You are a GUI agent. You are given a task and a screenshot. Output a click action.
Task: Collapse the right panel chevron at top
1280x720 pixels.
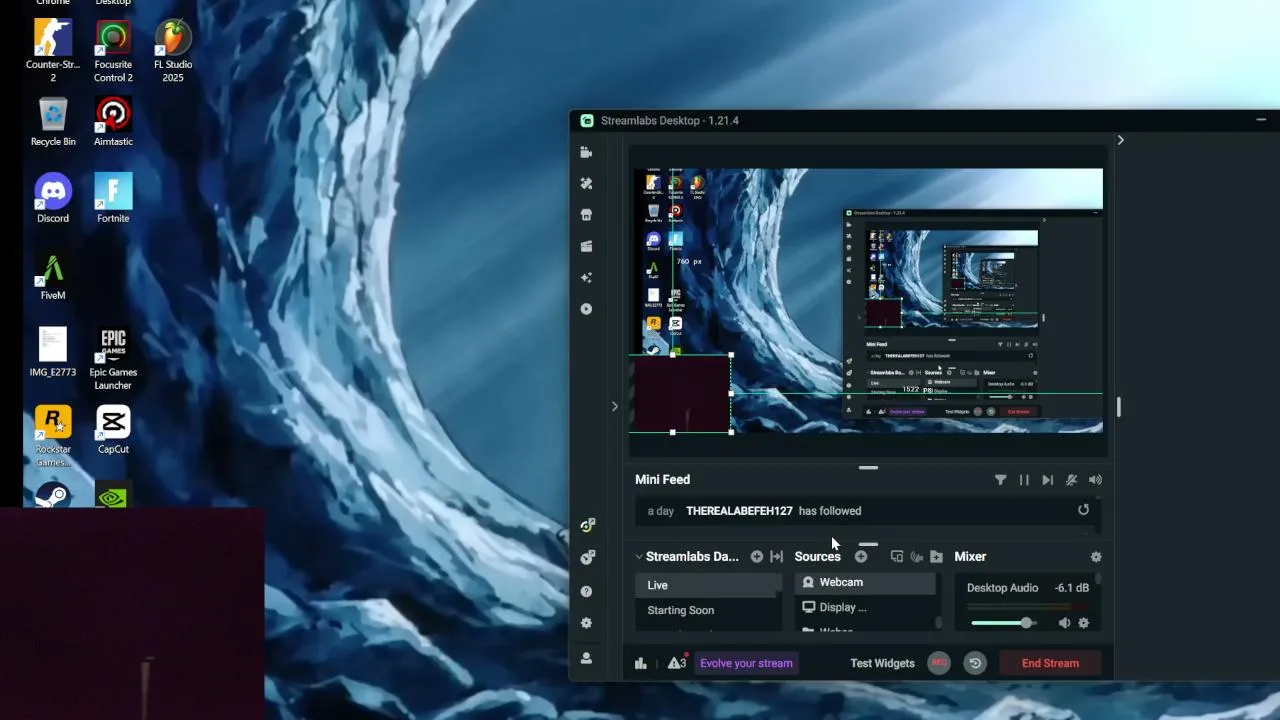point(1120,140)
